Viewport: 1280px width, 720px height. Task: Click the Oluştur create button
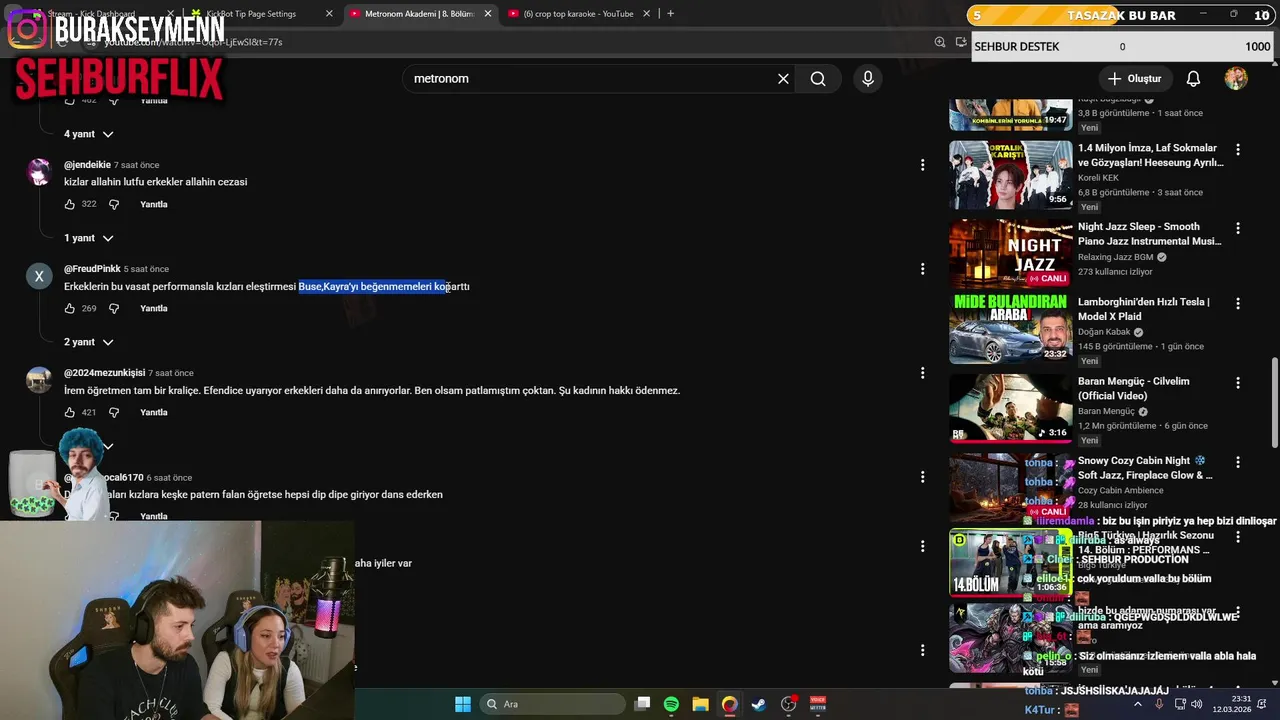tap(1134, 79)
